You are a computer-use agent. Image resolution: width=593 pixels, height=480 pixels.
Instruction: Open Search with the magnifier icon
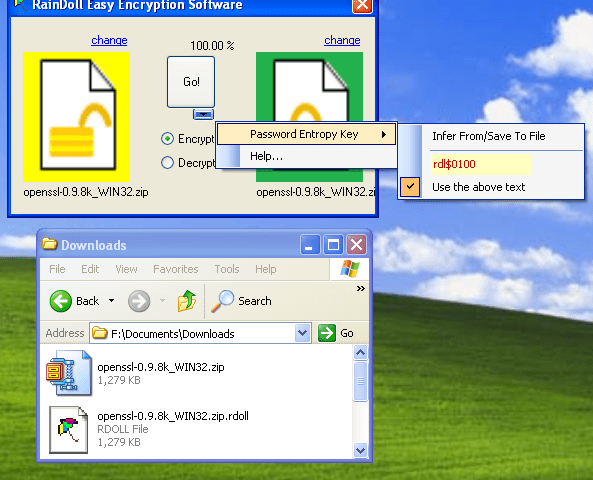pyautogui.click(x=222, y=301)
